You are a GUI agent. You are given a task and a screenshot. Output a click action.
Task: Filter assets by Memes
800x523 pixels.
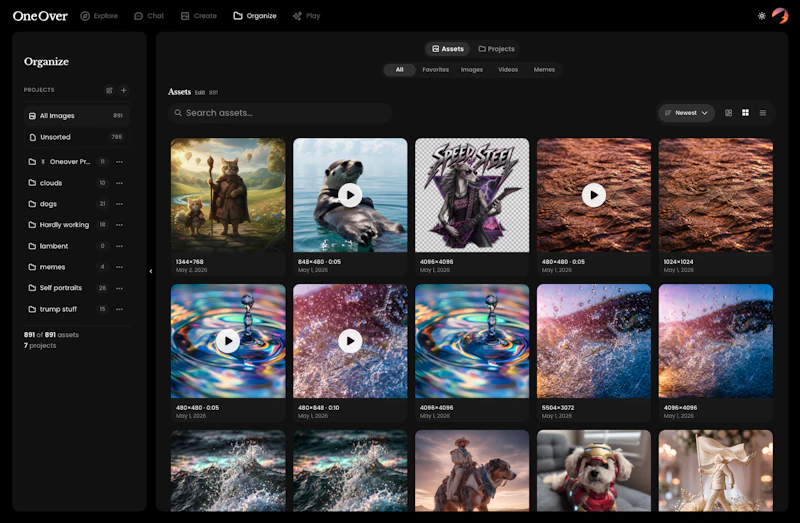click(544, 69)
